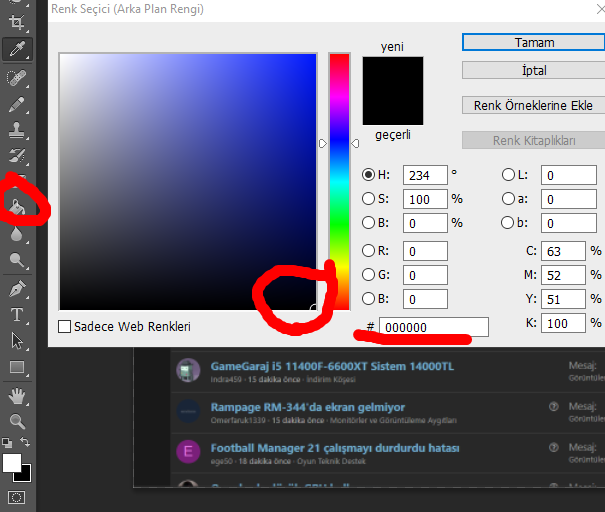Open the white foreground color swatch

12,463
